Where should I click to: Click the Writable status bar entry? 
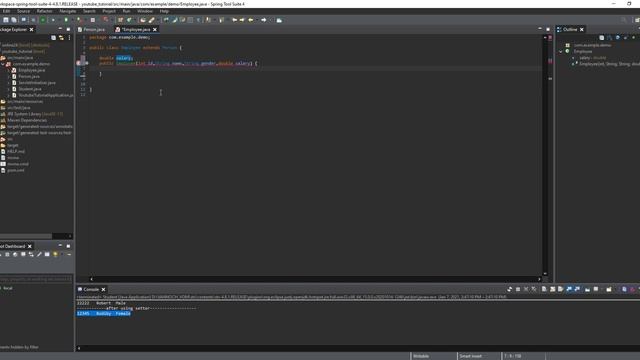[421, 356]
